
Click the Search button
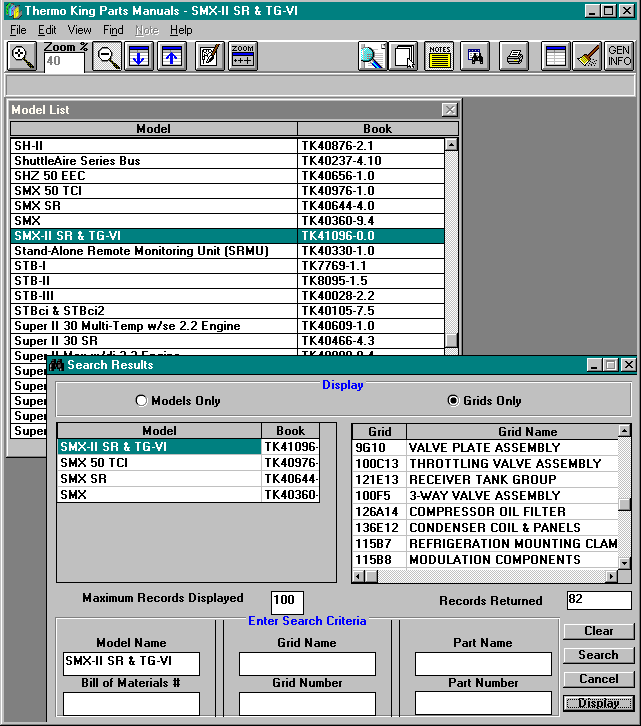(598, 655)
